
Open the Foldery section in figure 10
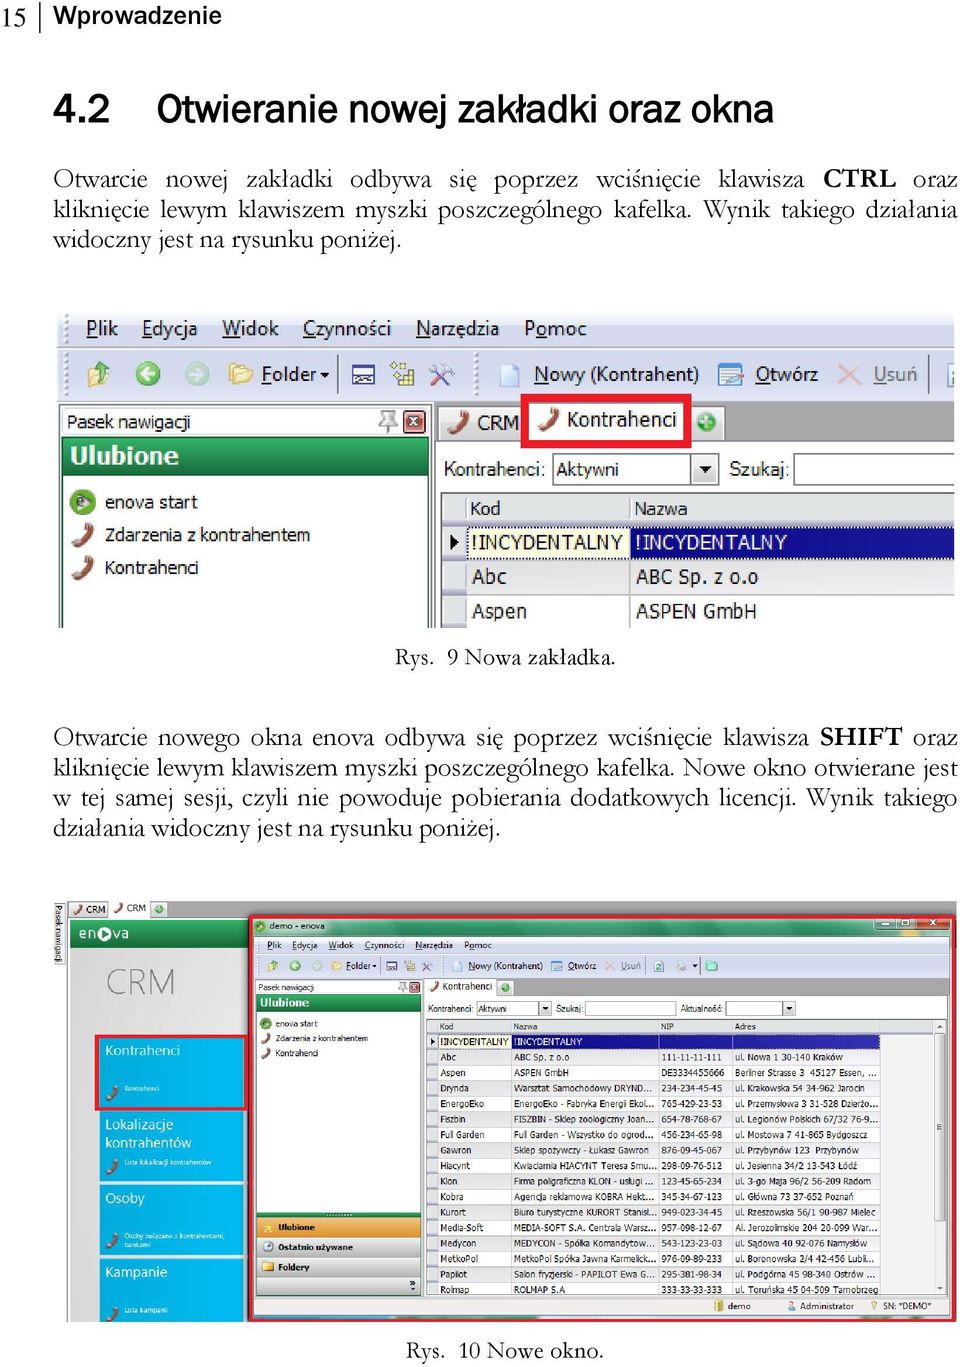(338, 1267)
